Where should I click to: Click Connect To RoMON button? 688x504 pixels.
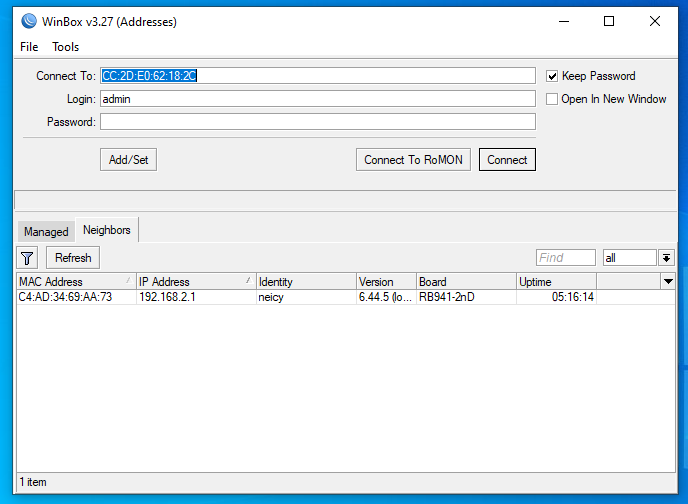413,160
